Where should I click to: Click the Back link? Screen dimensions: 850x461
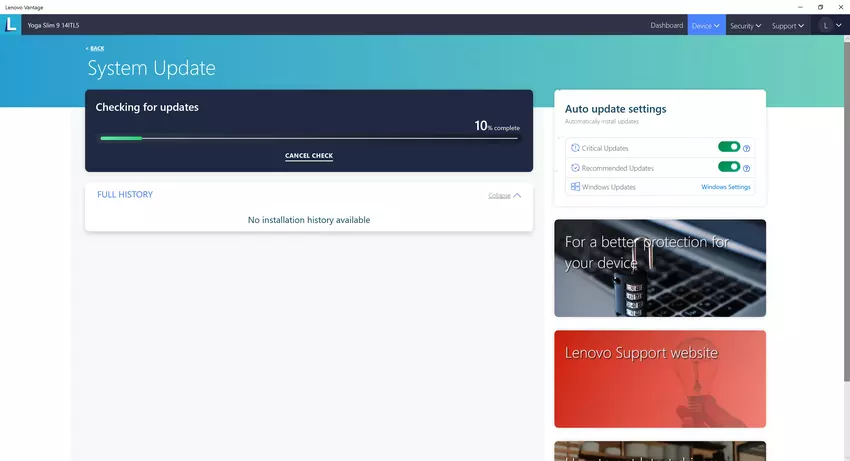(x=95, y=48)
